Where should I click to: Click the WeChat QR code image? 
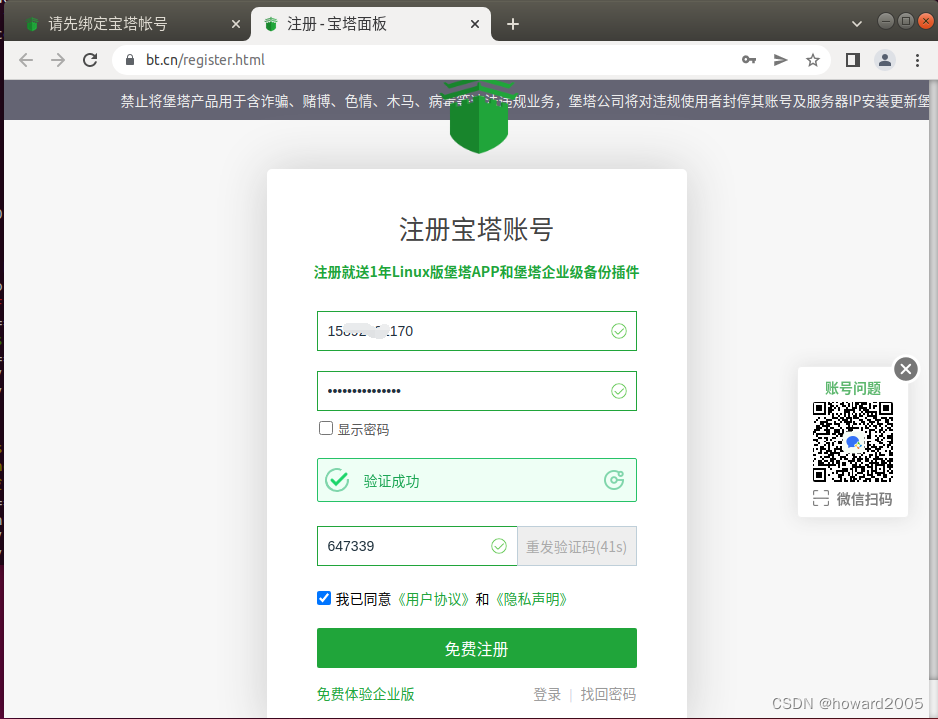click(852, 442)
